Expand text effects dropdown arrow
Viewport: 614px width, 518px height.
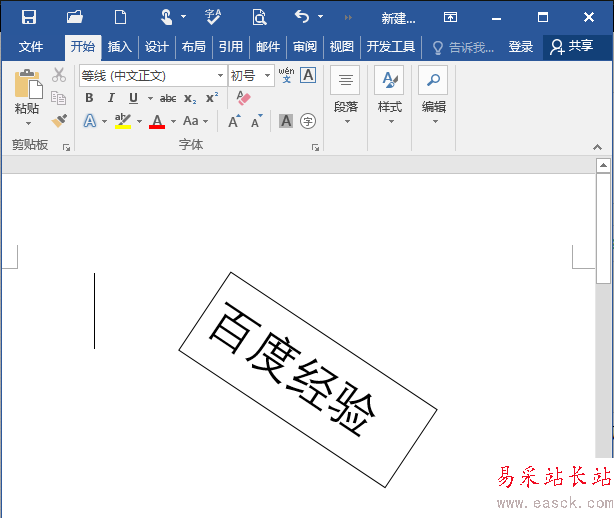point(104,121)
